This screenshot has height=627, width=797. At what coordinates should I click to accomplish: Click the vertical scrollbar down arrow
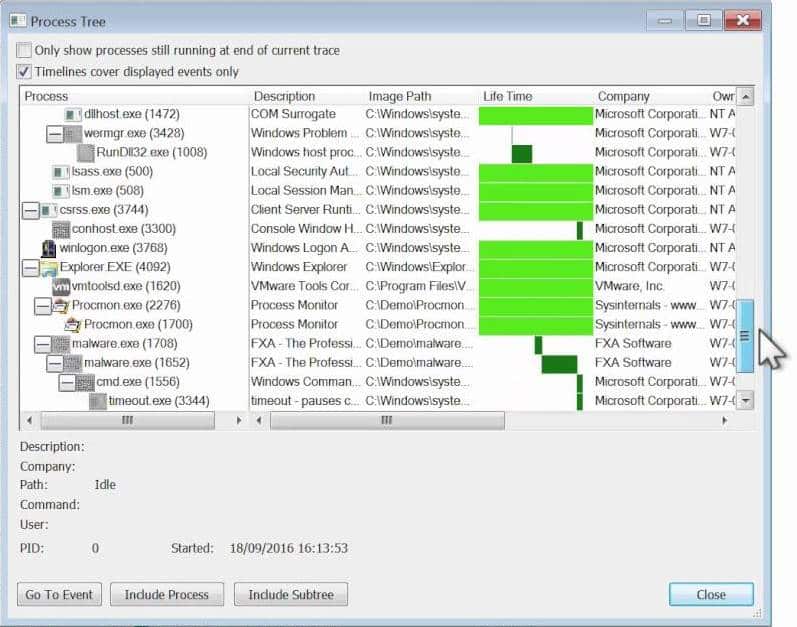(744, 399)
